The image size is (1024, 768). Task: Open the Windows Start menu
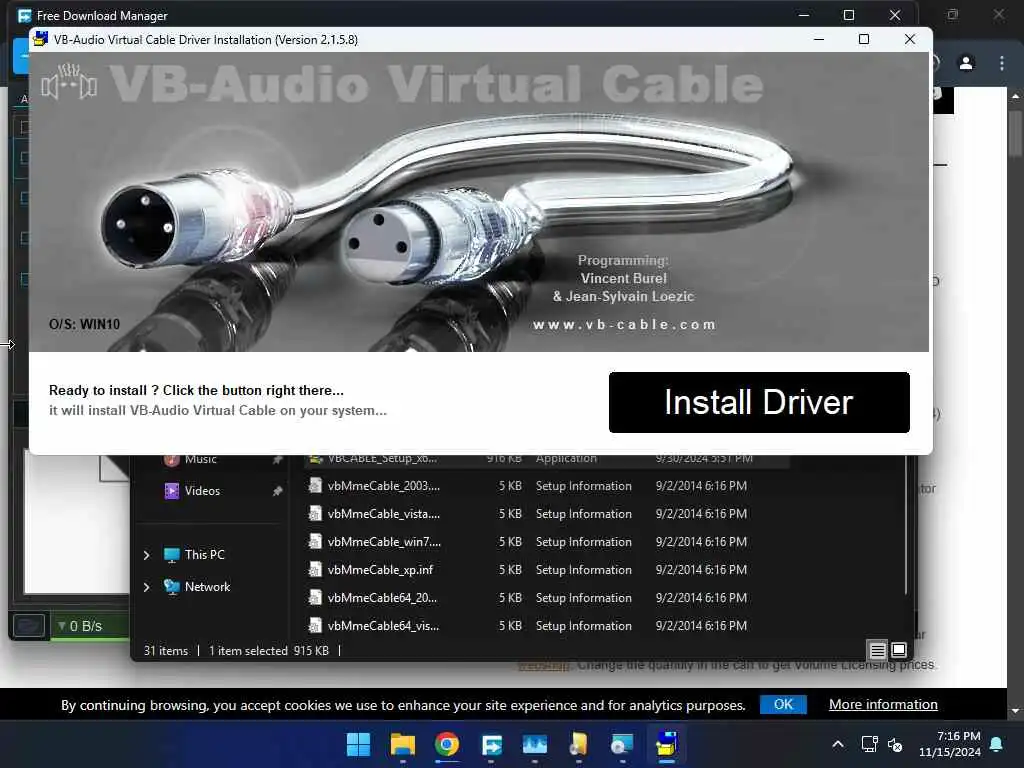(358, 744)
